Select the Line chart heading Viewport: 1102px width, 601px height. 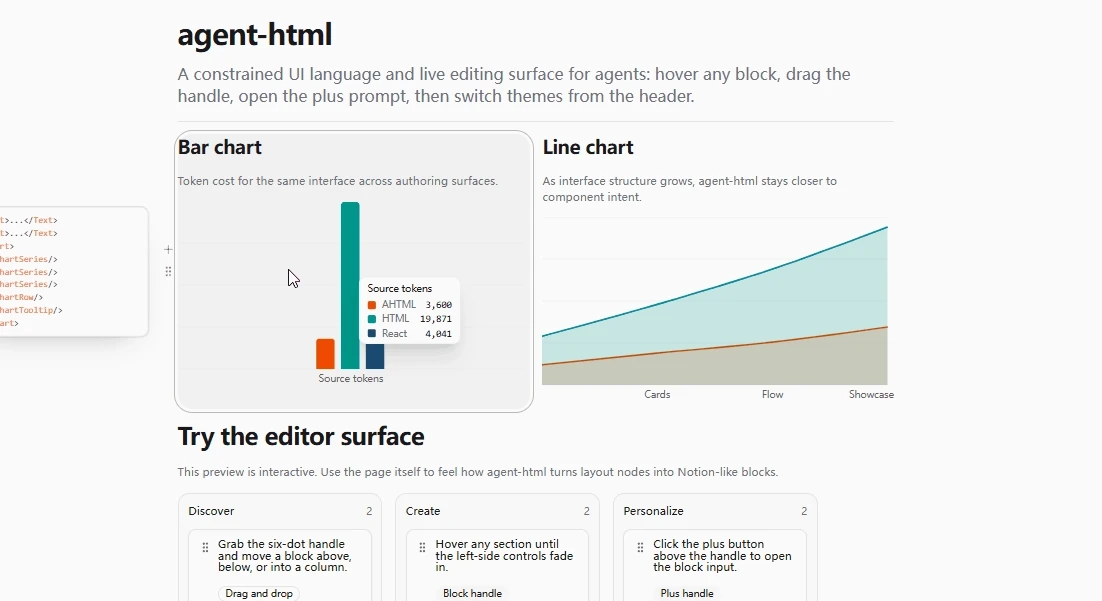coord(588,147)
